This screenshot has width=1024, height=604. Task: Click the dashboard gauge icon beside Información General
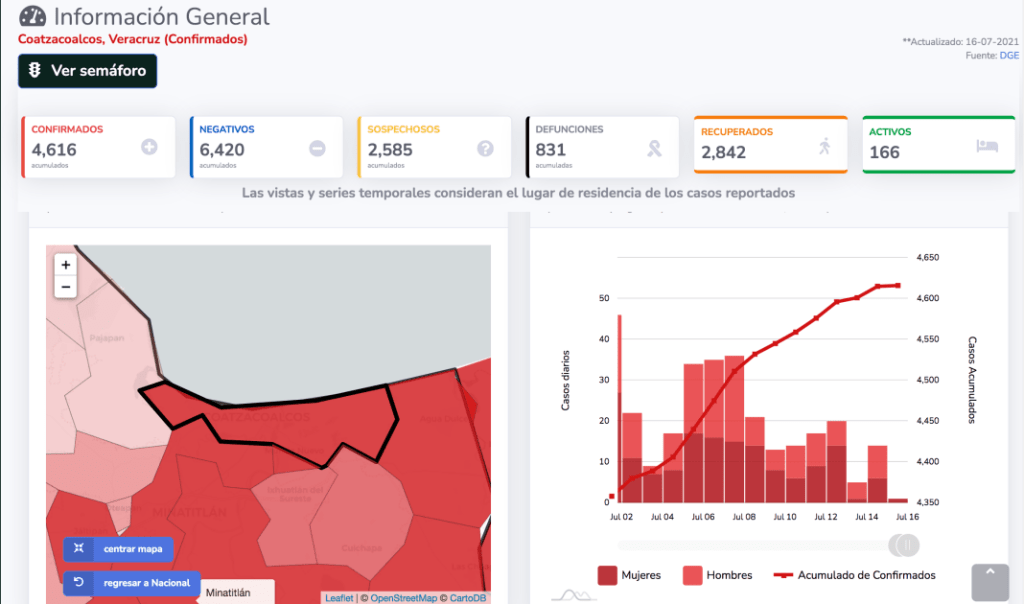(x=32, y=17)
